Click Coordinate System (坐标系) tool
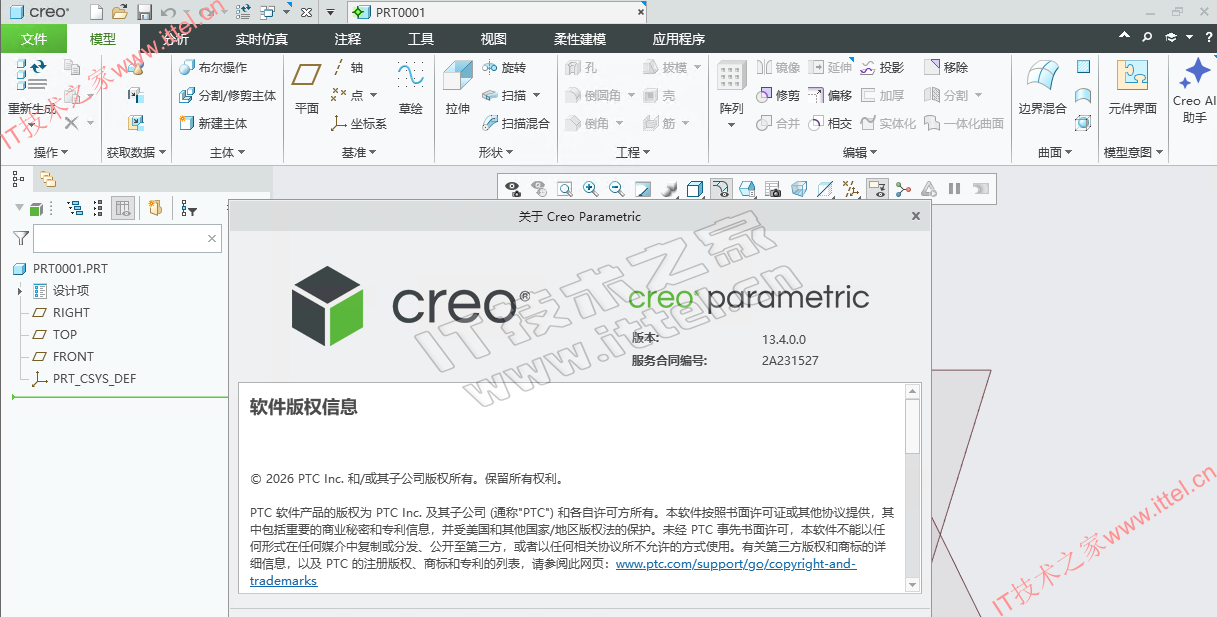This screenshot has width=1217, height=617. (359, 123)
